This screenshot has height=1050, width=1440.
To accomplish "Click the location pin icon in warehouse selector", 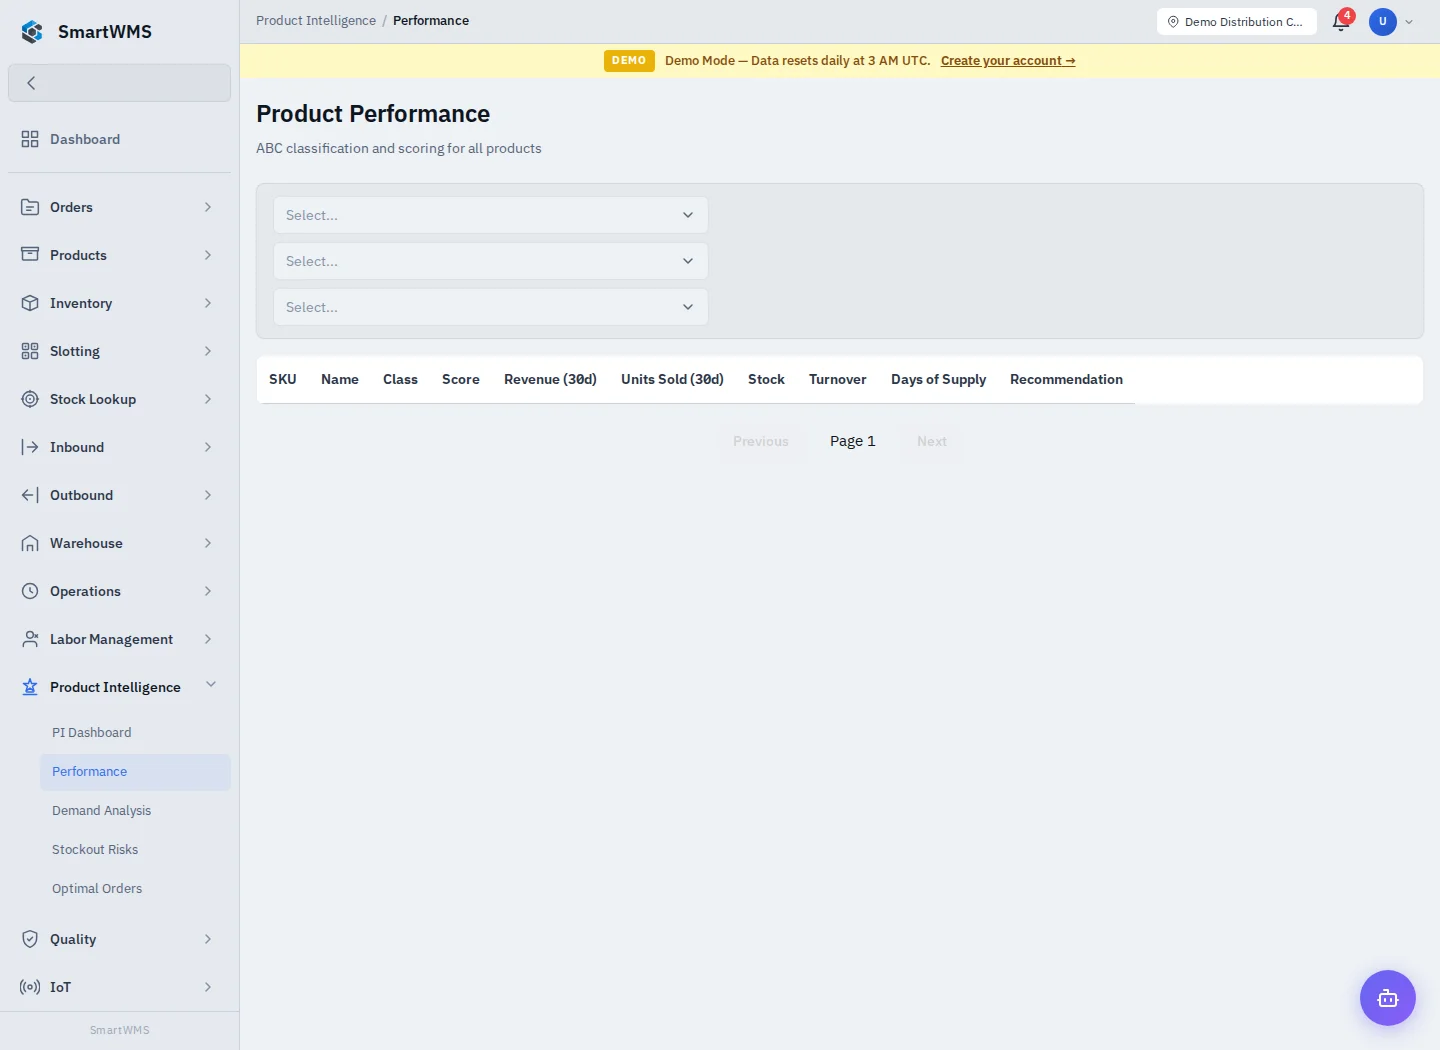I will (x=1173, y=21).
